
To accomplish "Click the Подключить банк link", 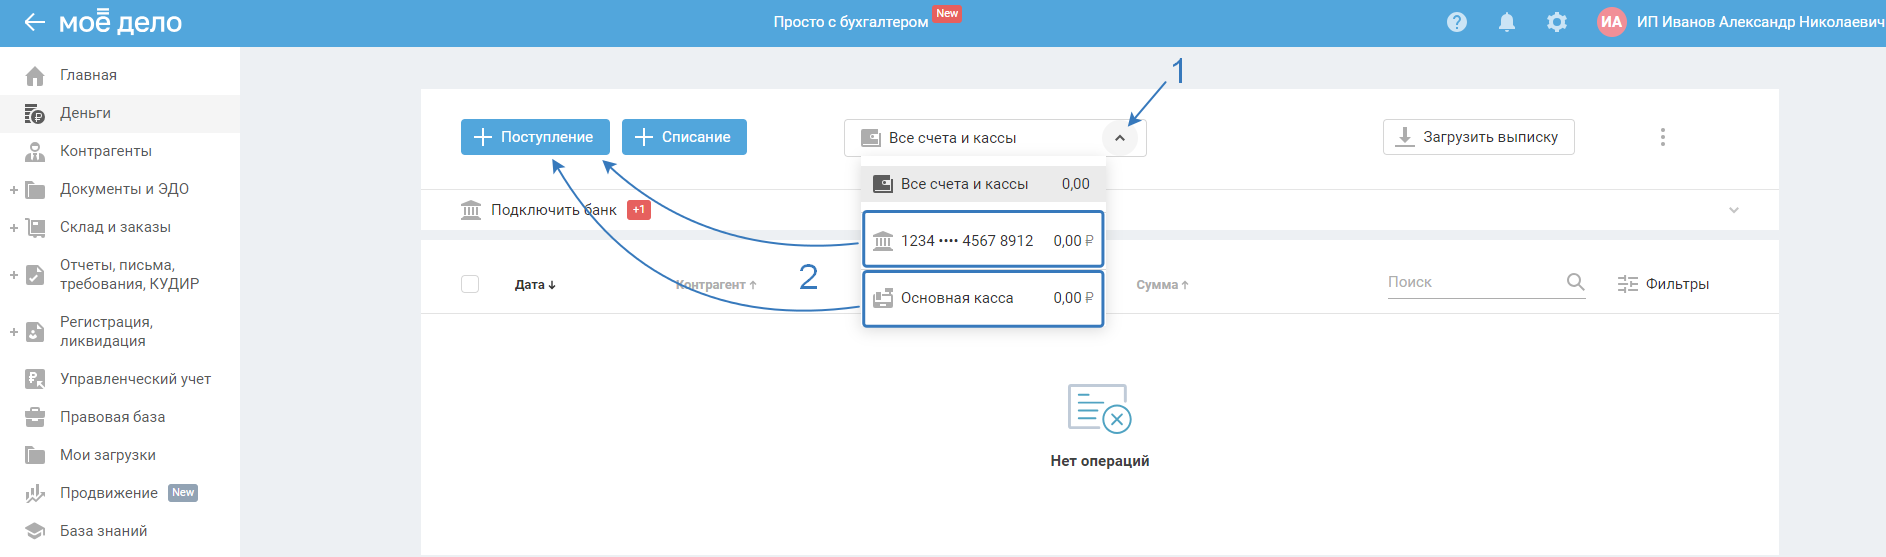I will (x=553, y=210).
